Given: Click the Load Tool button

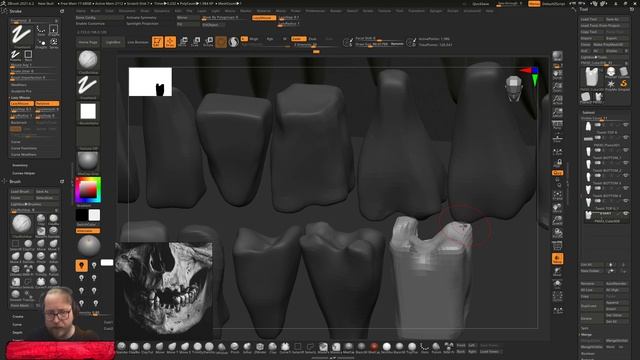Looking at the screenshot, I should (591, 19).
